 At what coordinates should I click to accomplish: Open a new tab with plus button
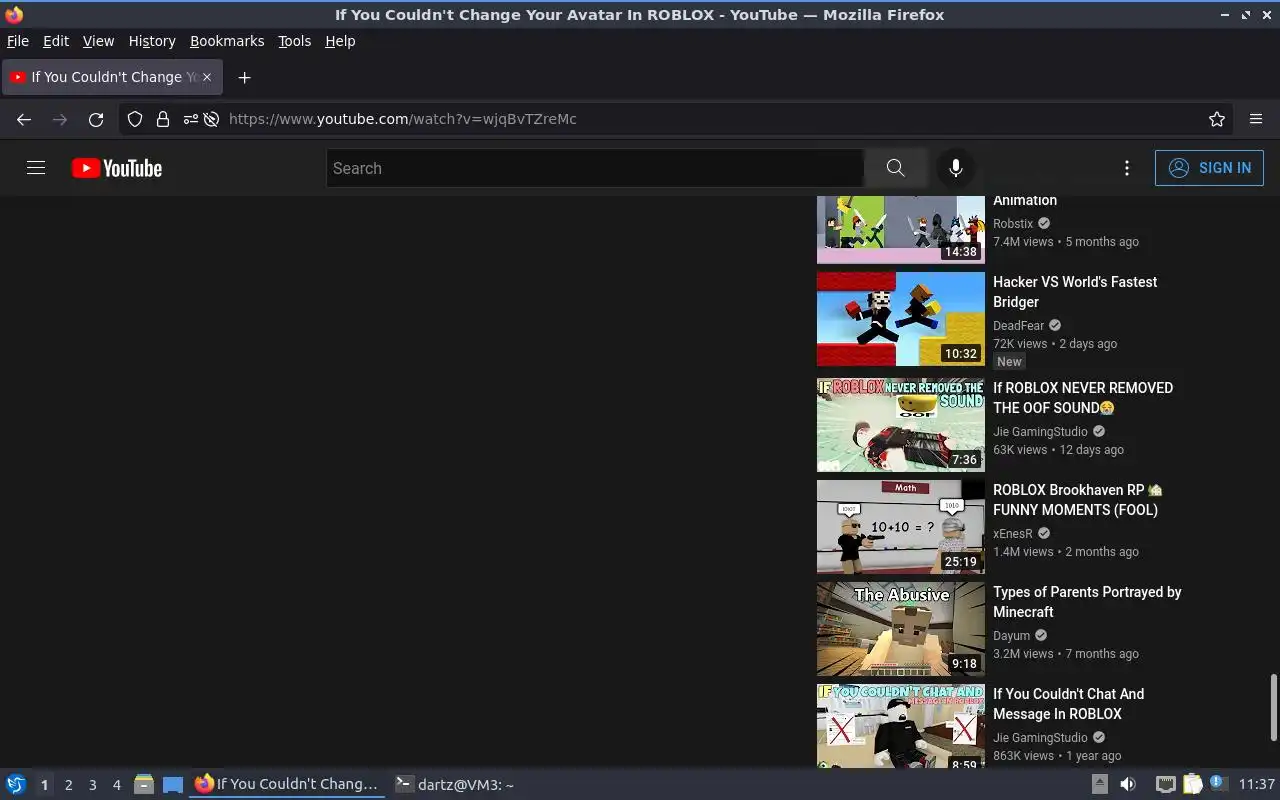pos(244,77)
